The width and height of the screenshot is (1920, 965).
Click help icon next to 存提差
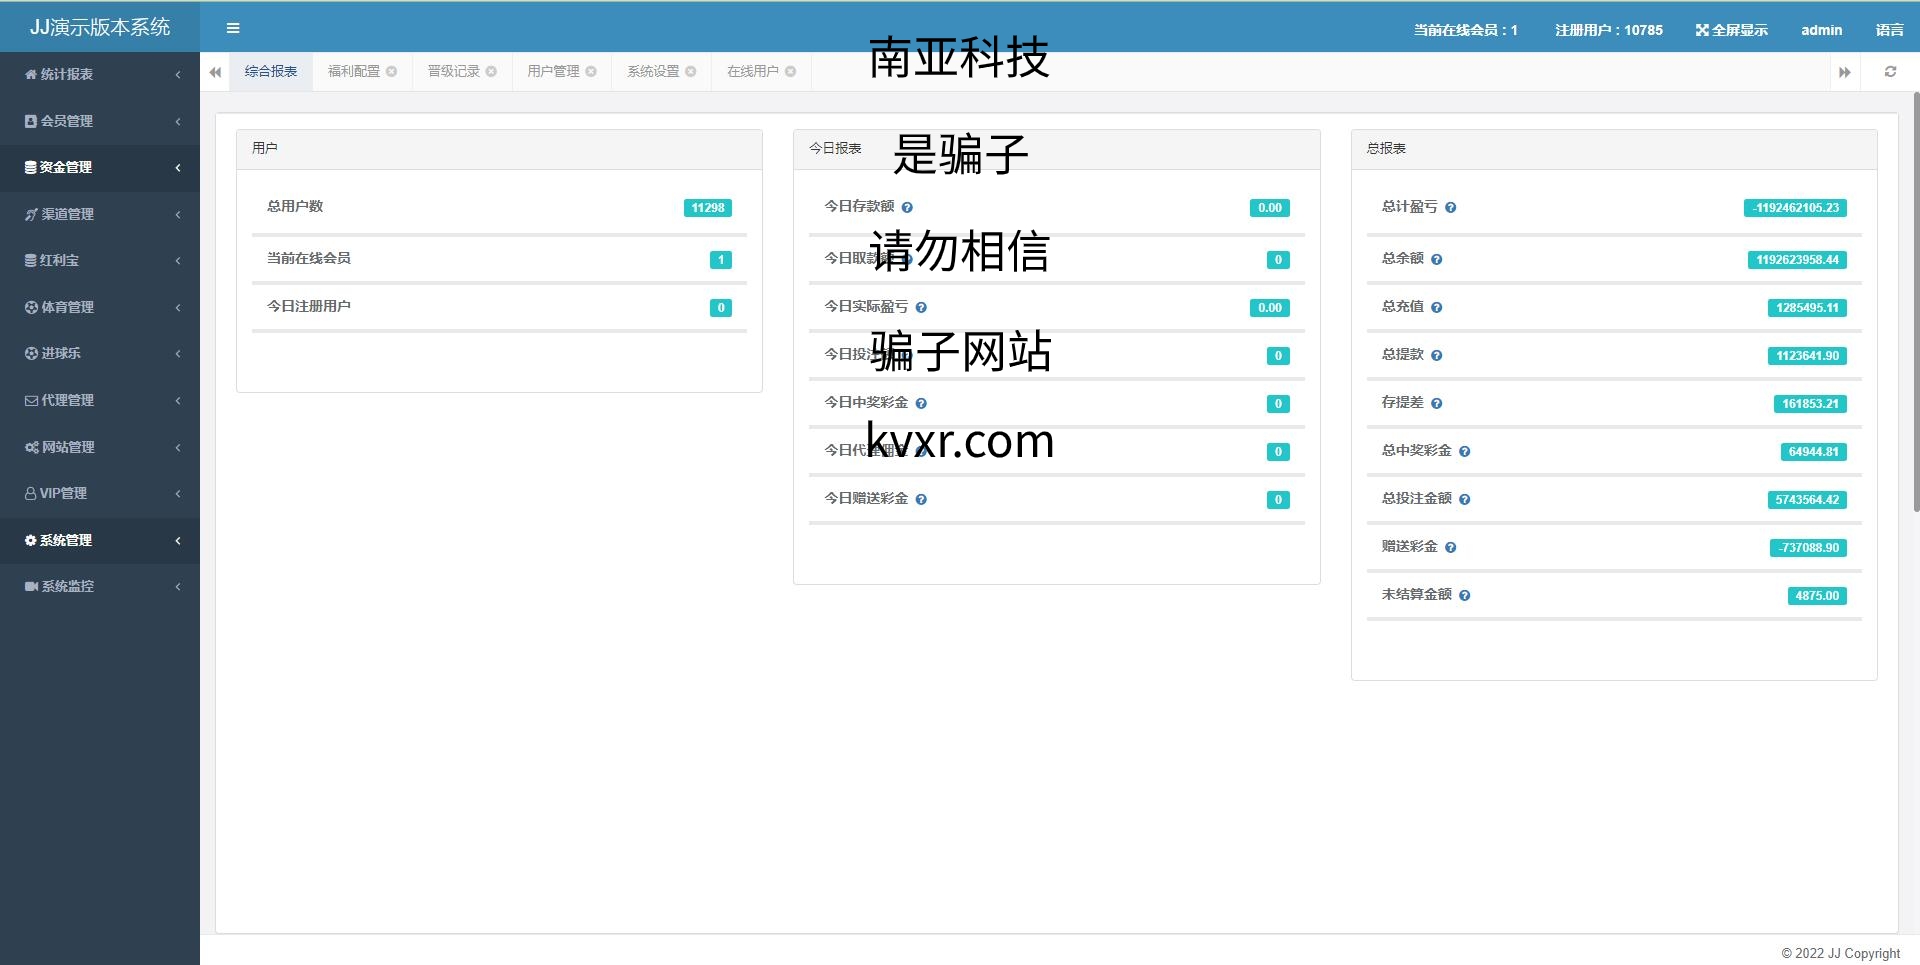(x=1436, y=404)
